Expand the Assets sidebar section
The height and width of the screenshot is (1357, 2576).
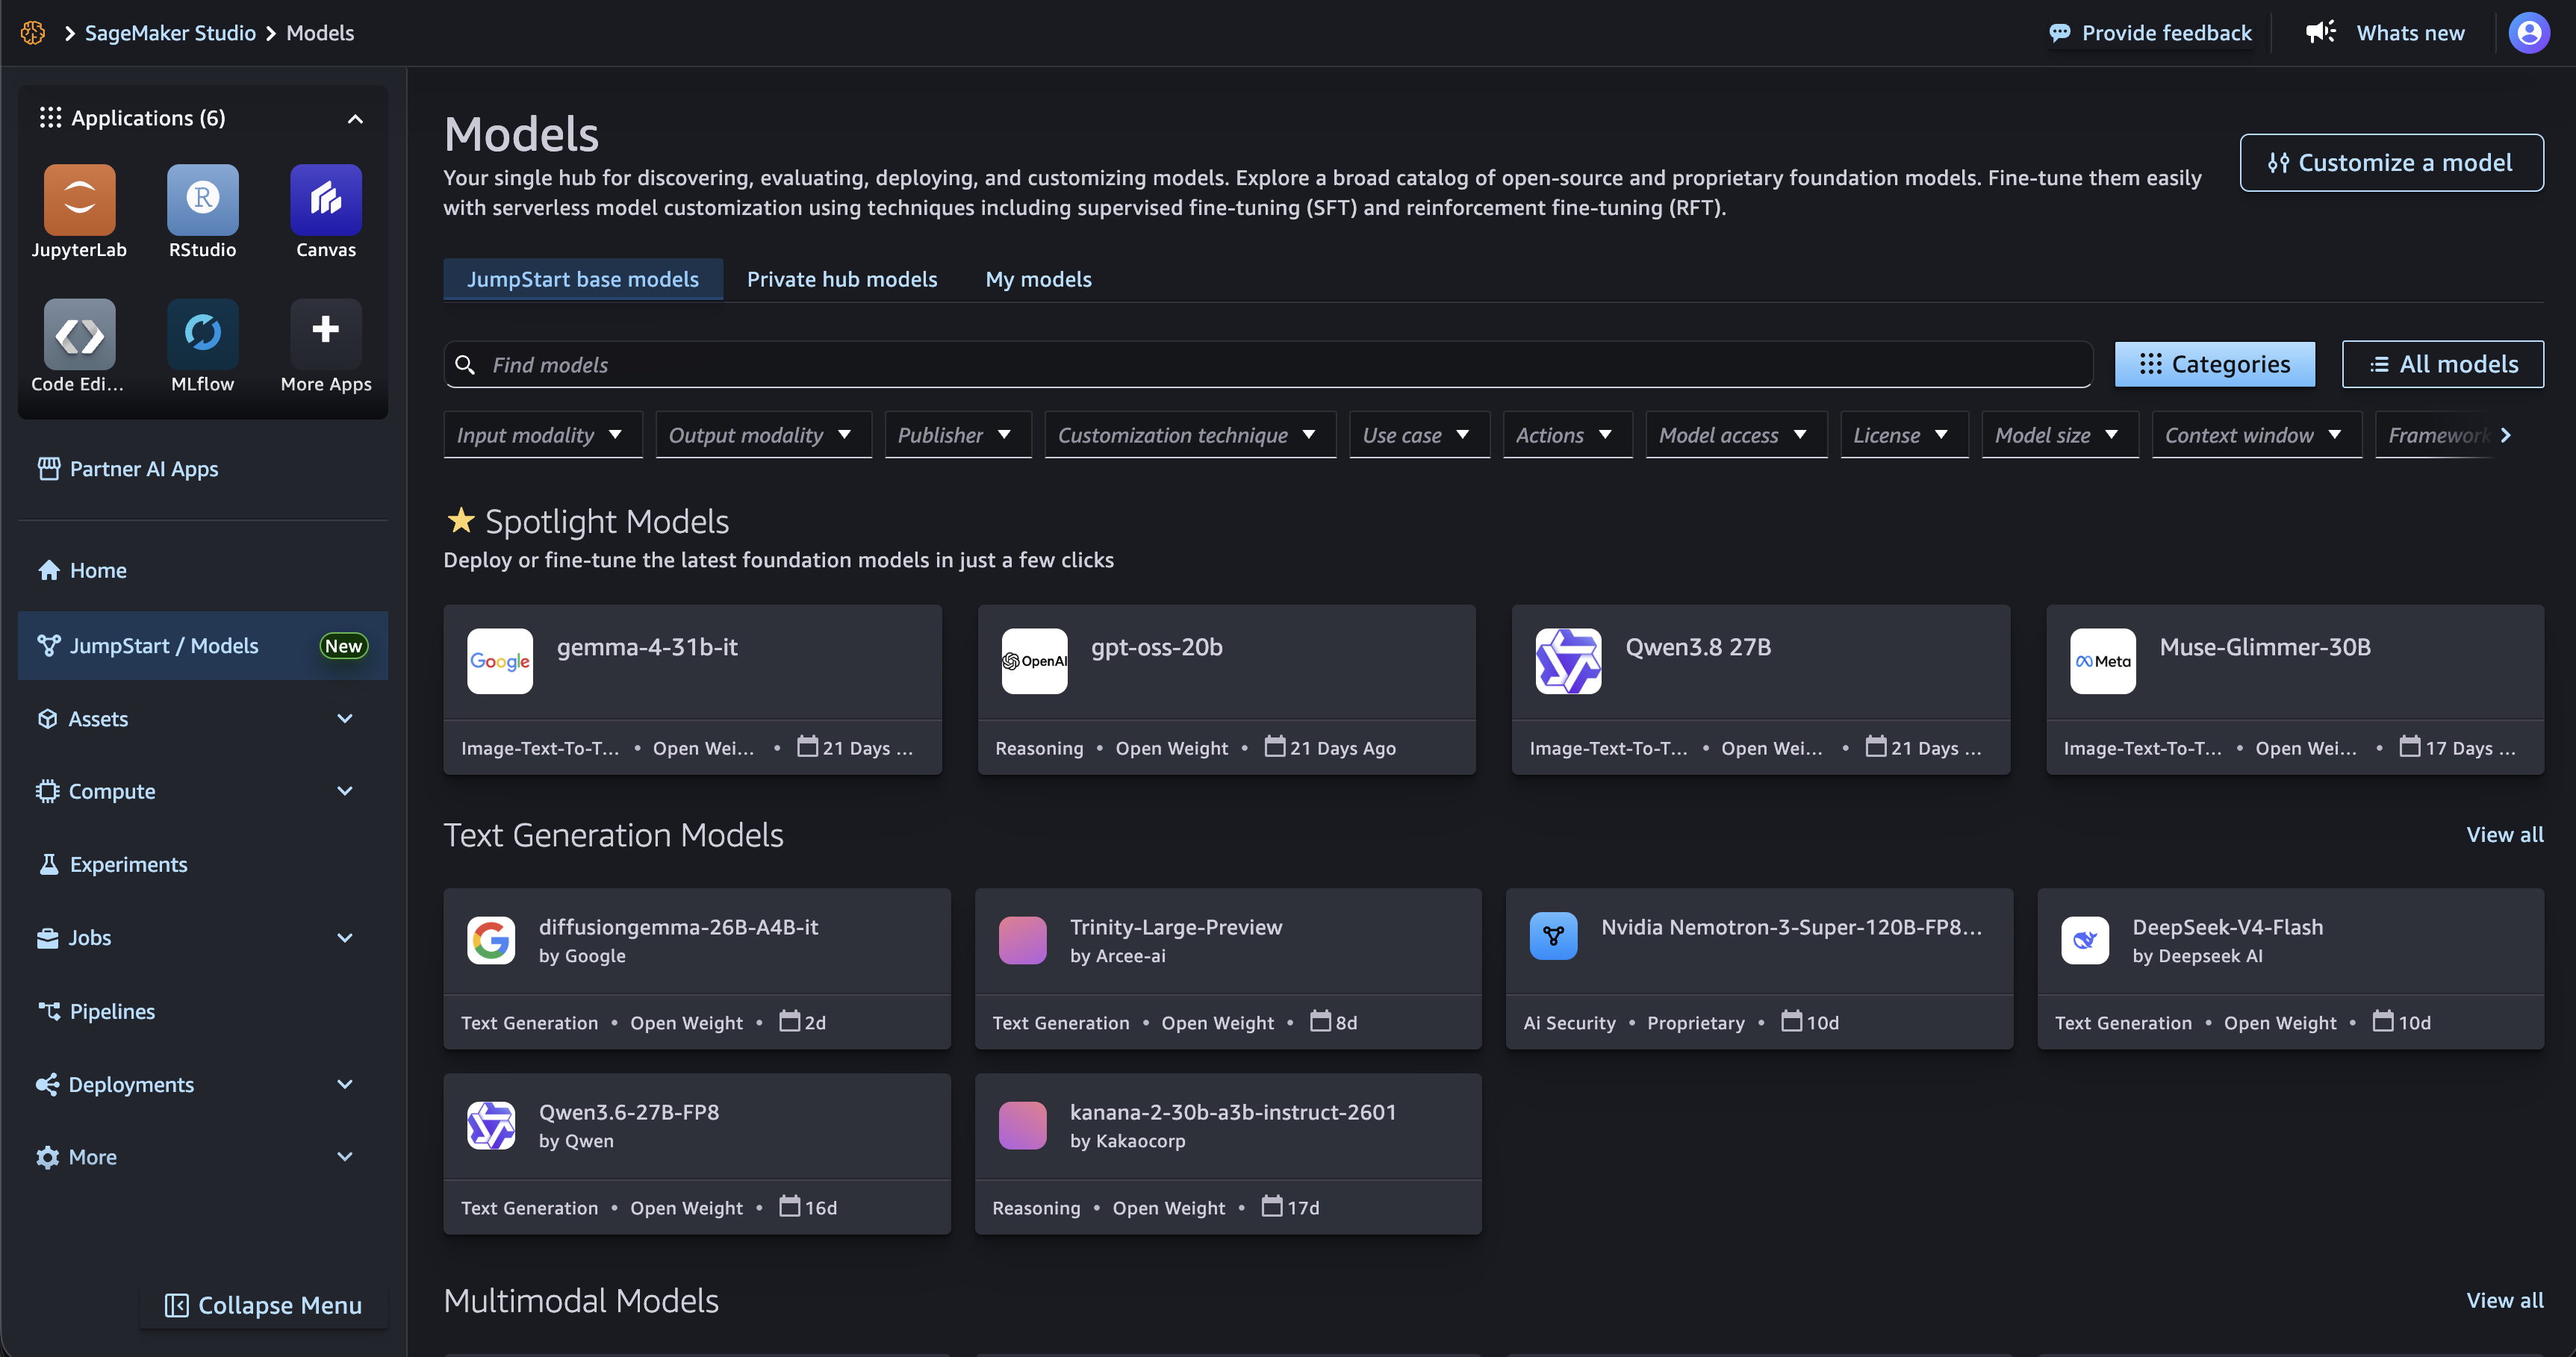click(345, 718)
